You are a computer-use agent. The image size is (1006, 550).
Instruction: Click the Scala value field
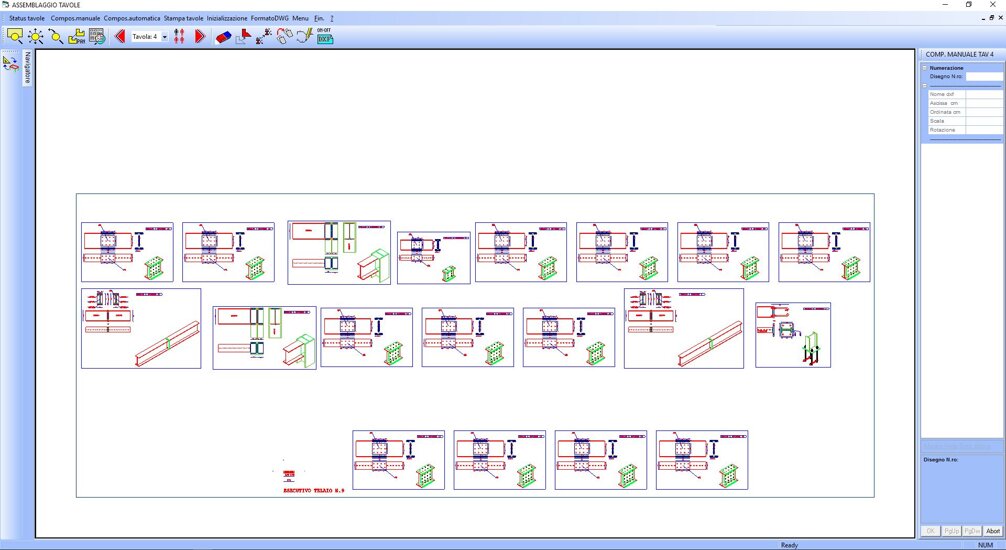(983, 121)
